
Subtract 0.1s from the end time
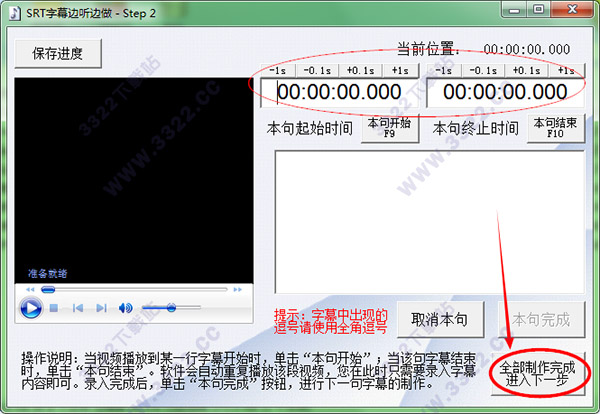(483, 70)
